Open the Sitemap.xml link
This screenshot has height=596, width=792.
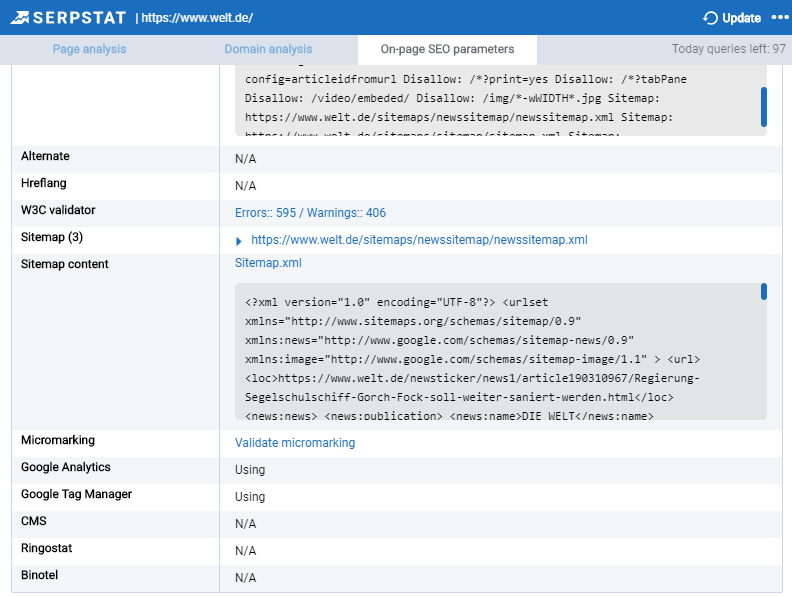(x=268, y=263)
